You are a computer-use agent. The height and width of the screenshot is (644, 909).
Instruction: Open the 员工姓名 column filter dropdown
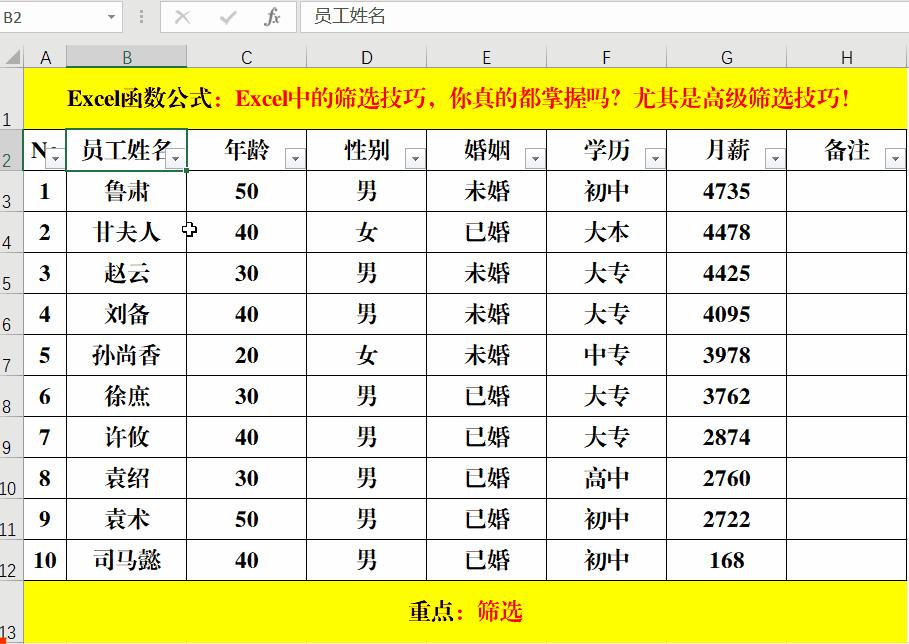[176, 158]
